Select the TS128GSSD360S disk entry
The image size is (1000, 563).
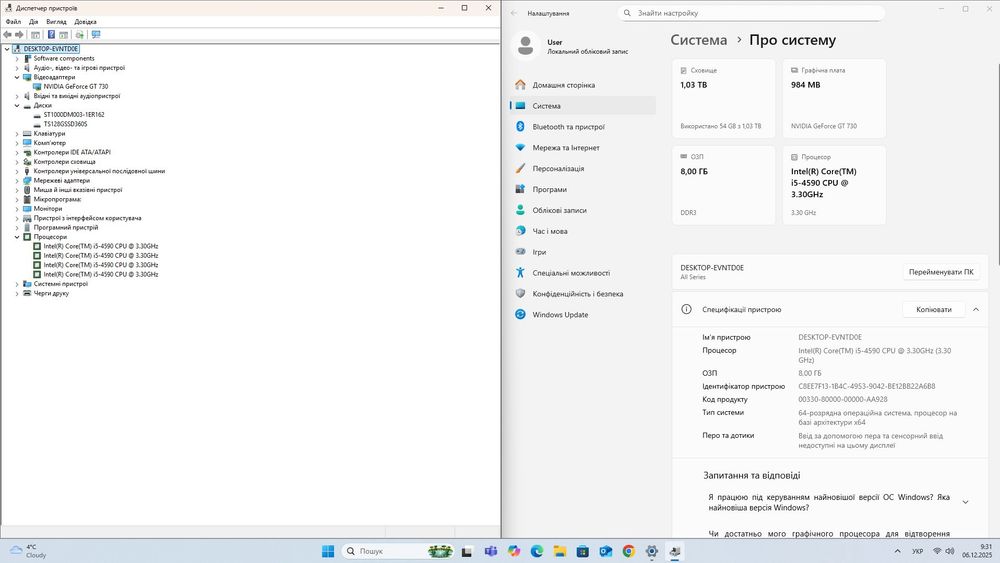65,124
